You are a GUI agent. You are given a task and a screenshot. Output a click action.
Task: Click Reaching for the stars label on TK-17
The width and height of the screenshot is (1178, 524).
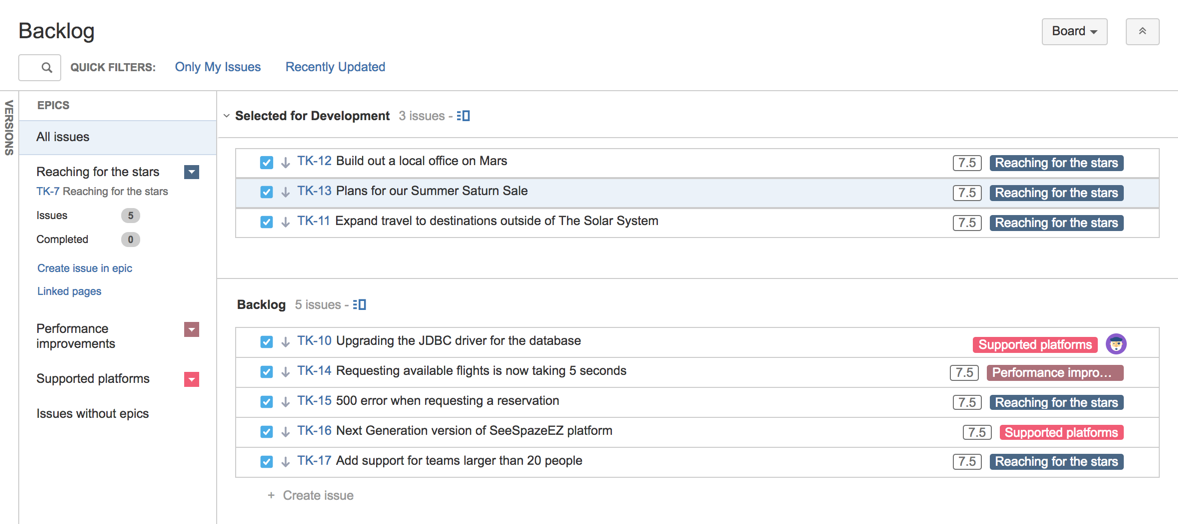click(1056, 462)
